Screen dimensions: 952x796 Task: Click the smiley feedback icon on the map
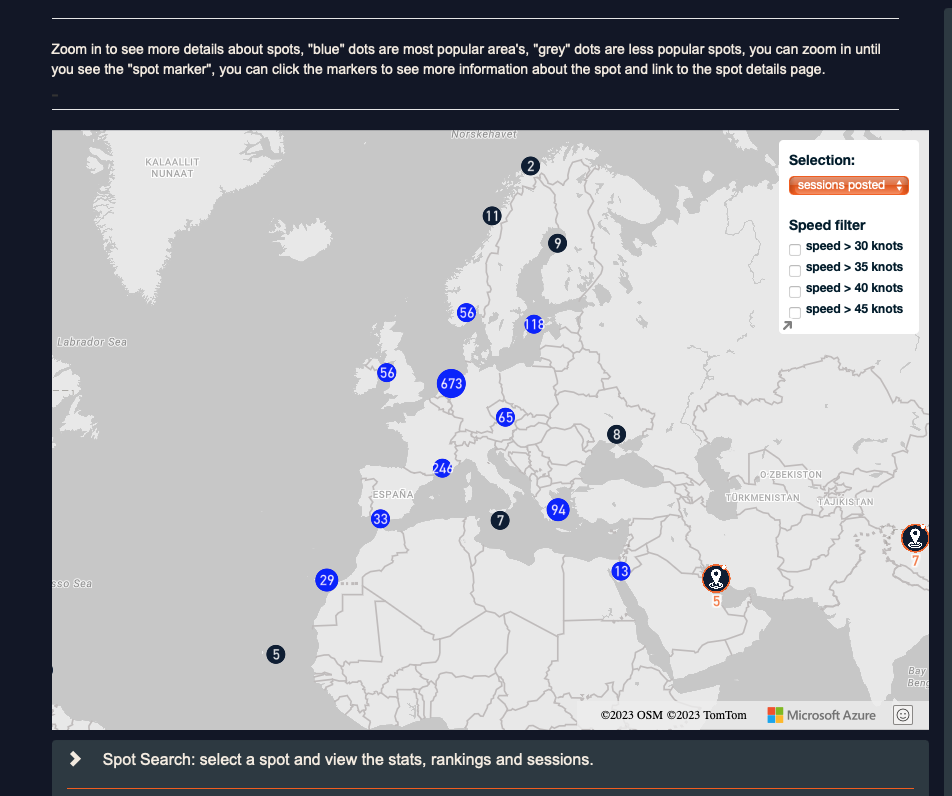point(902,715)
